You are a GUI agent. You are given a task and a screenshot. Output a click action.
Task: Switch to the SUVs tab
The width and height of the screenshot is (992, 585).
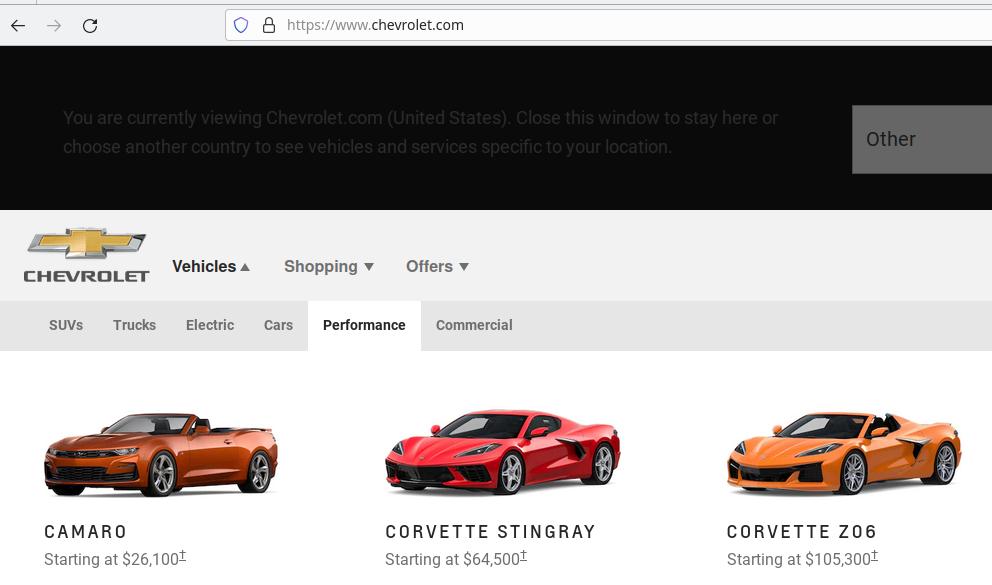click(x=66, y=325)
